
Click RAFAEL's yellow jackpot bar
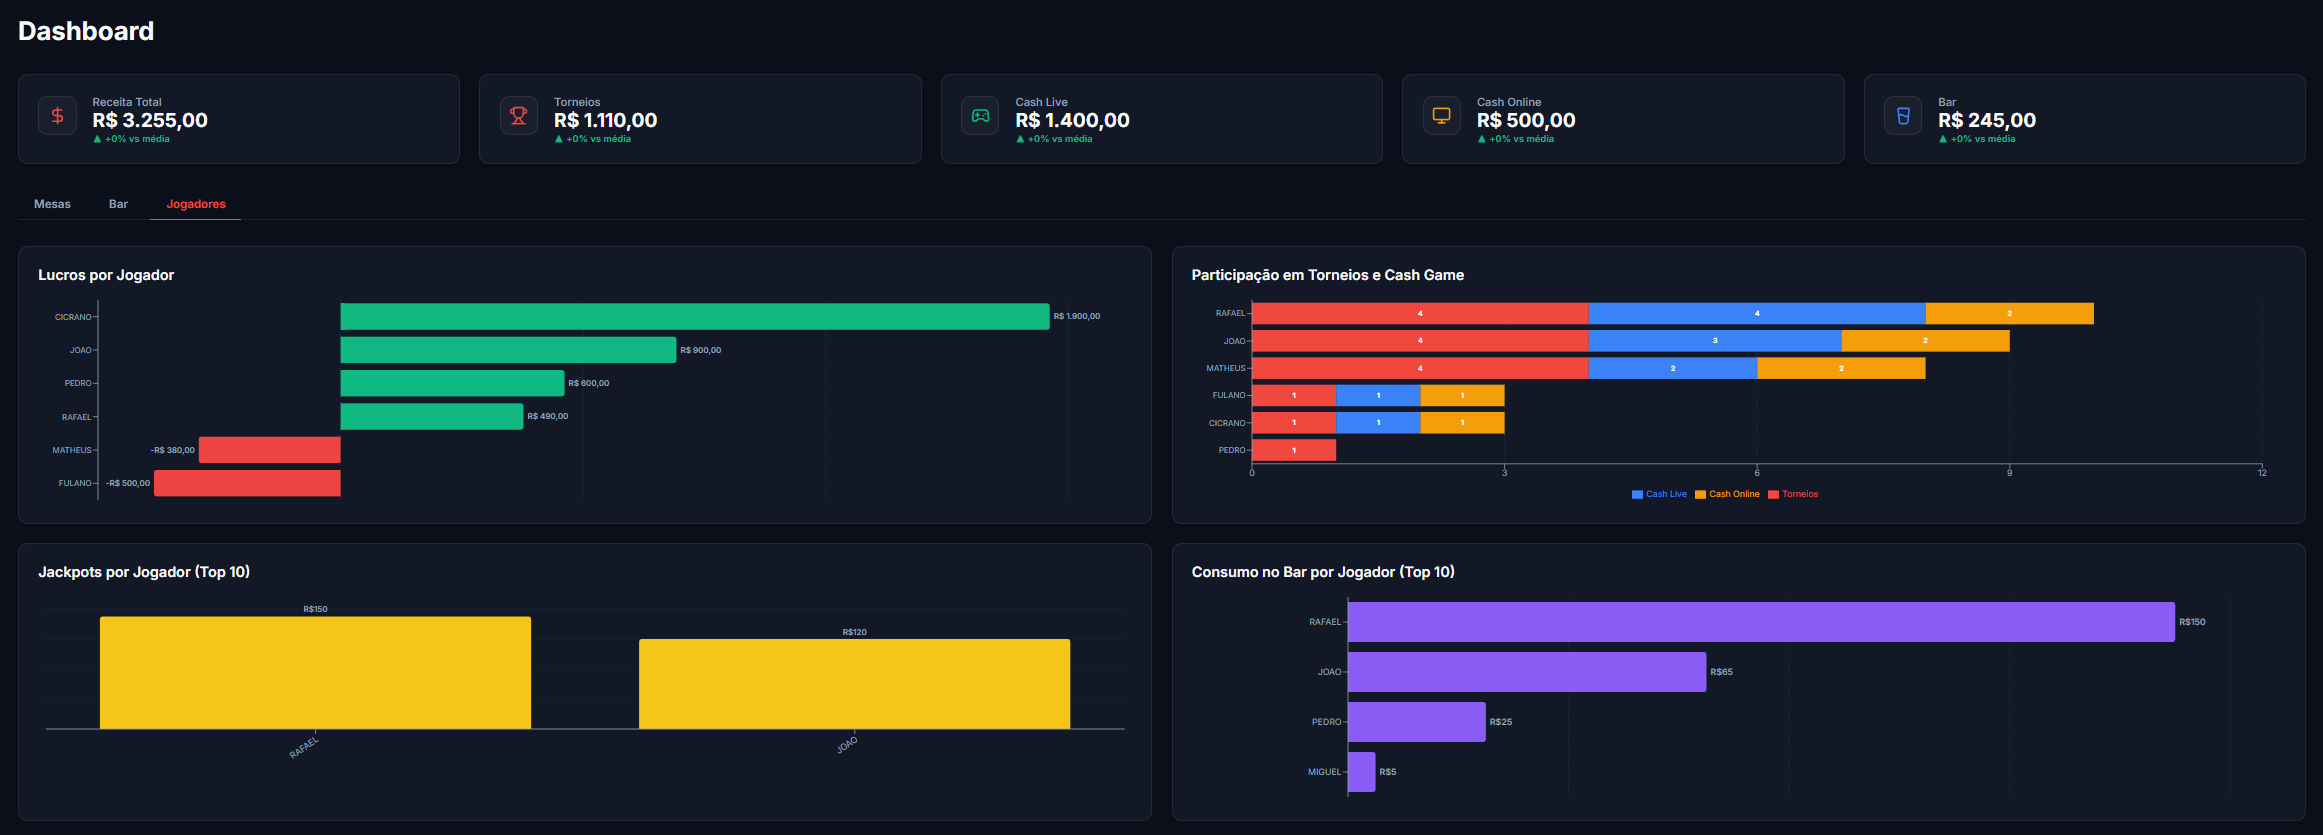tap(315, 673)
